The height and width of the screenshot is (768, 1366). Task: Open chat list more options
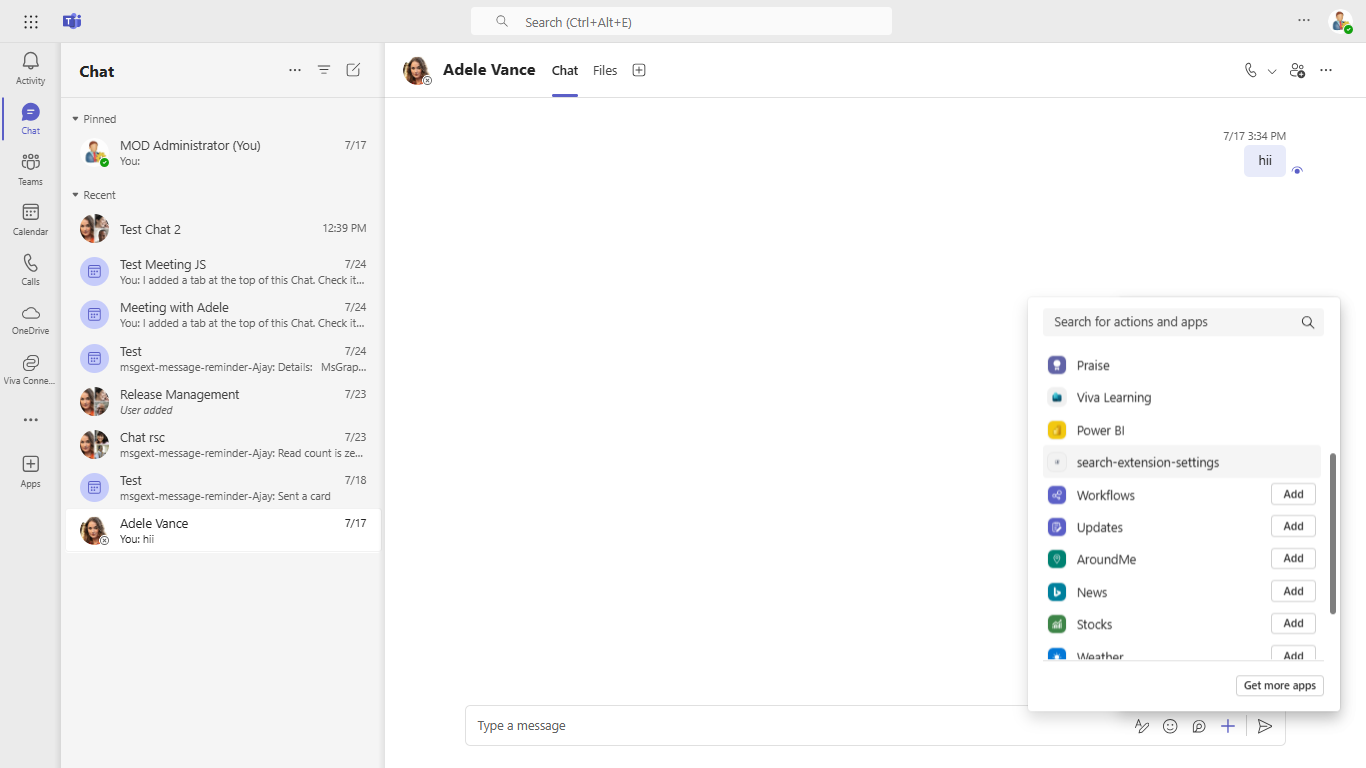pyautogui.click(x=295, y=70)
